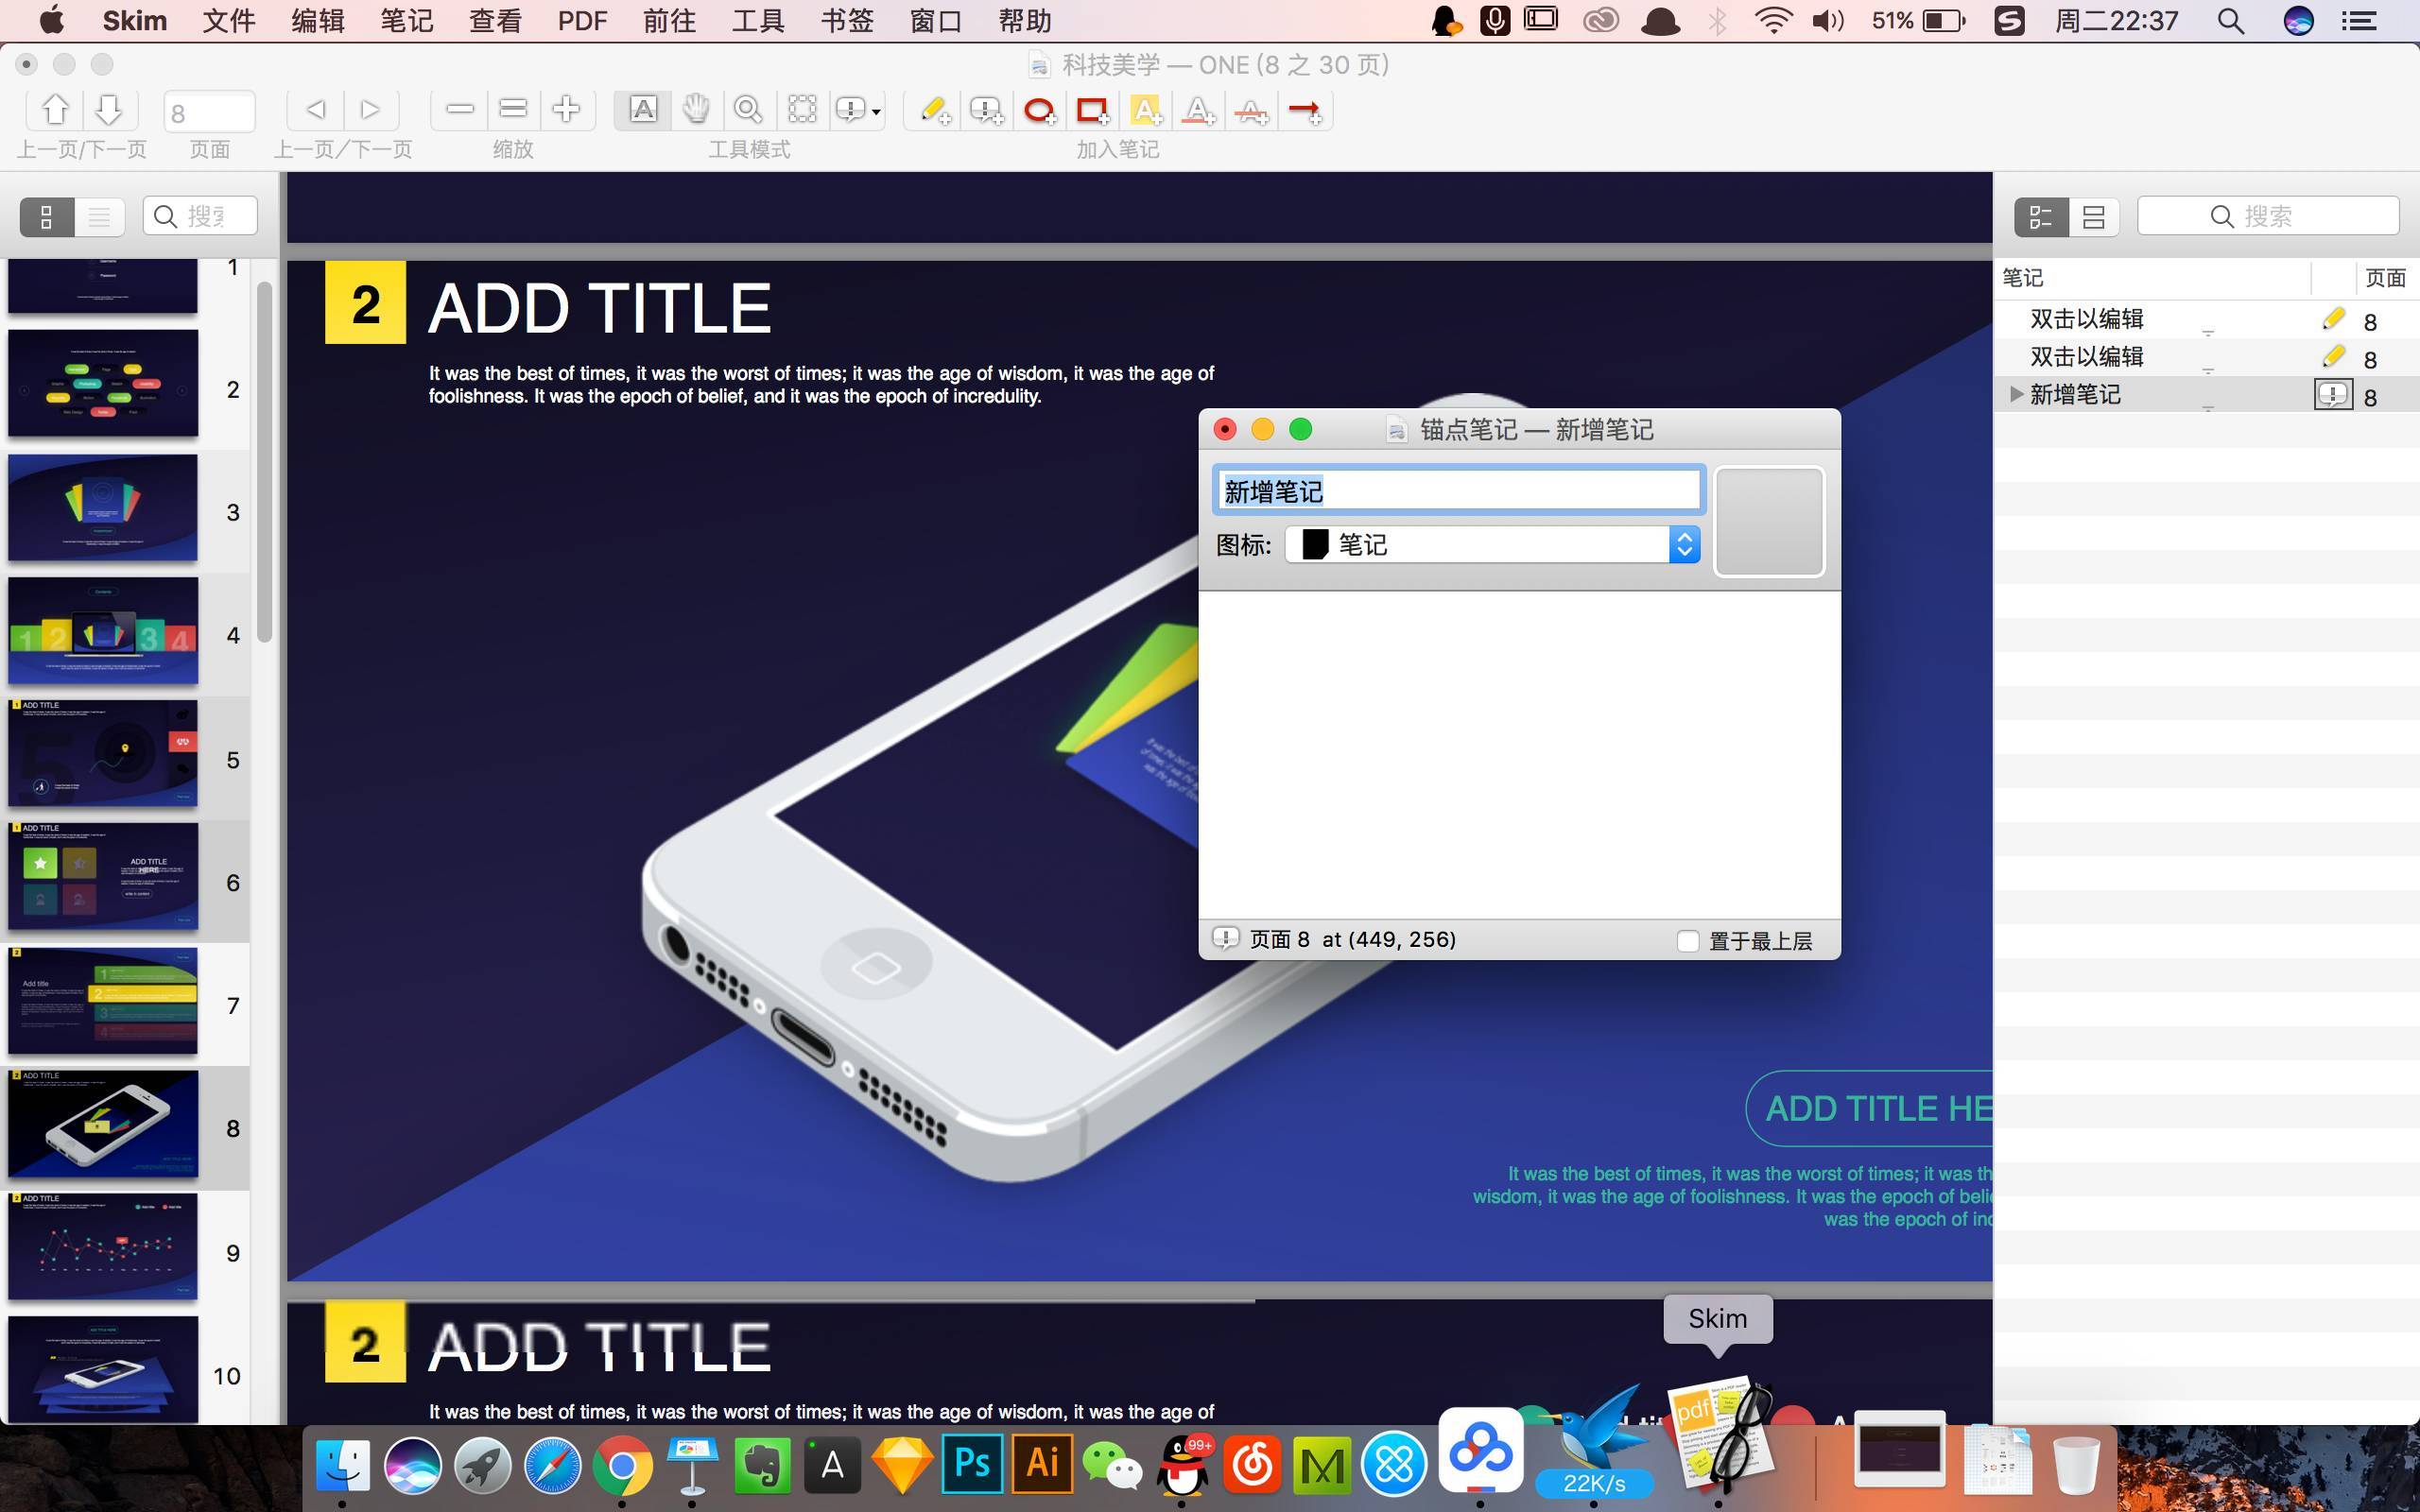
Task: Open page 5 thumbnail in sidebar
Action: point(103,753)
